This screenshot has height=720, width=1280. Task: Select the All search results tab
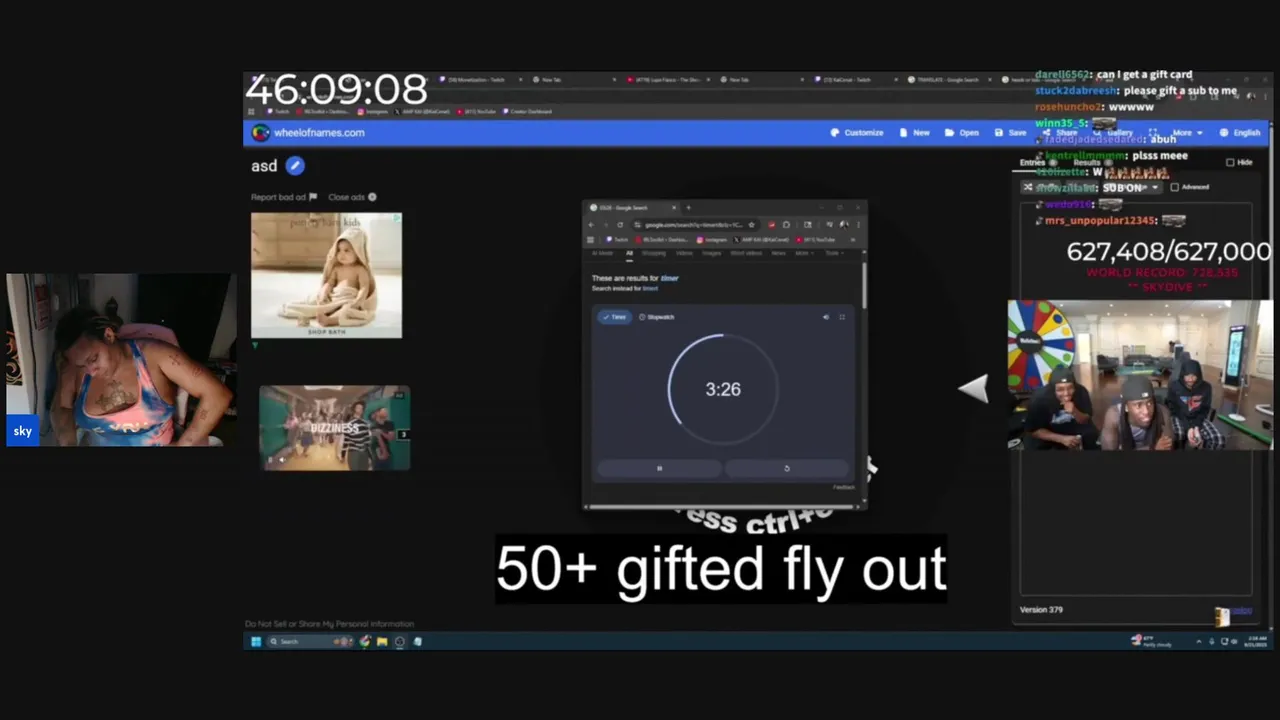(x=629, y=253)
